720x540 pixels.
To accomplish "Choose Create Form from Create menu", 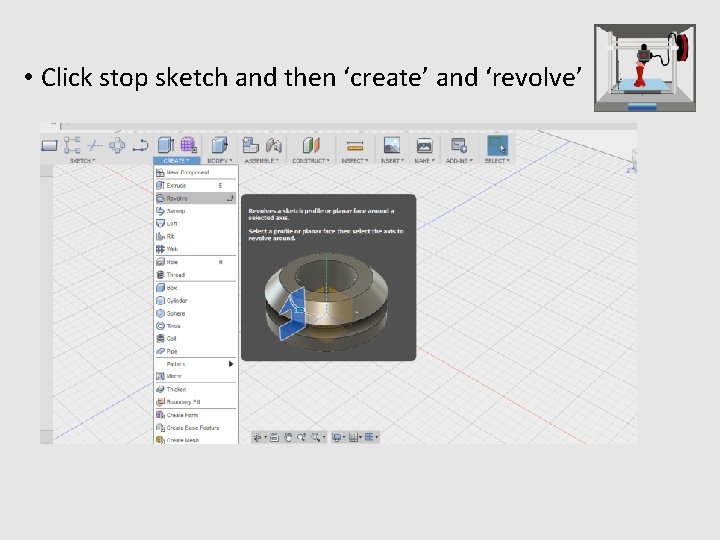I will (x=196, y=415).
